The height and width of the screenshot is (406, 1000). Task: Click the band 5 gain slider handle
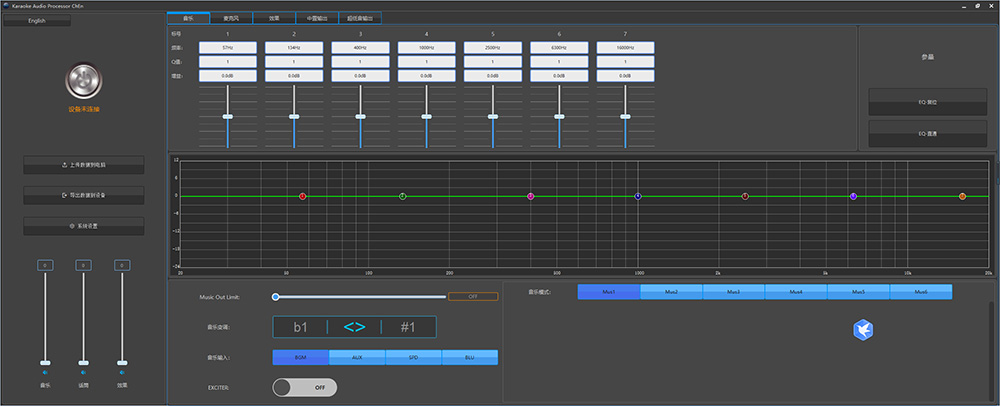(493, 117)
